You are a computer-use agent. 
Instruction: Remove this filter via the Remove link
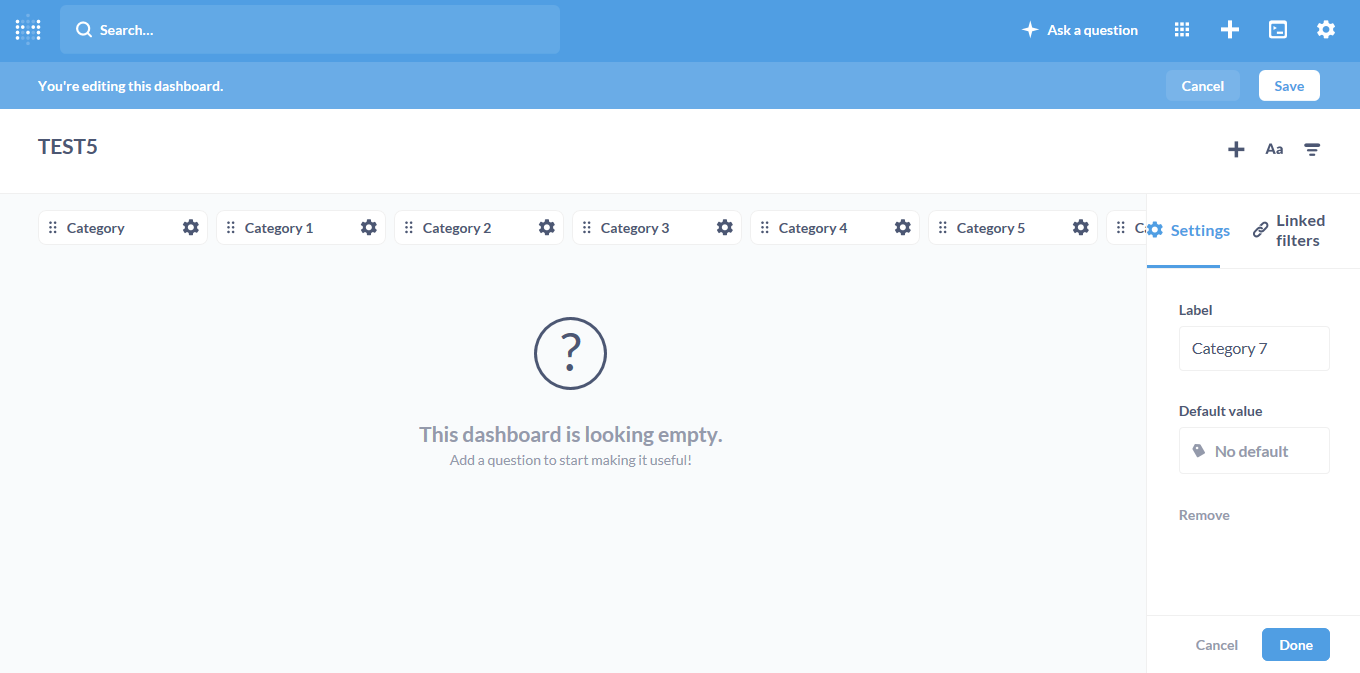[1204, 515]
